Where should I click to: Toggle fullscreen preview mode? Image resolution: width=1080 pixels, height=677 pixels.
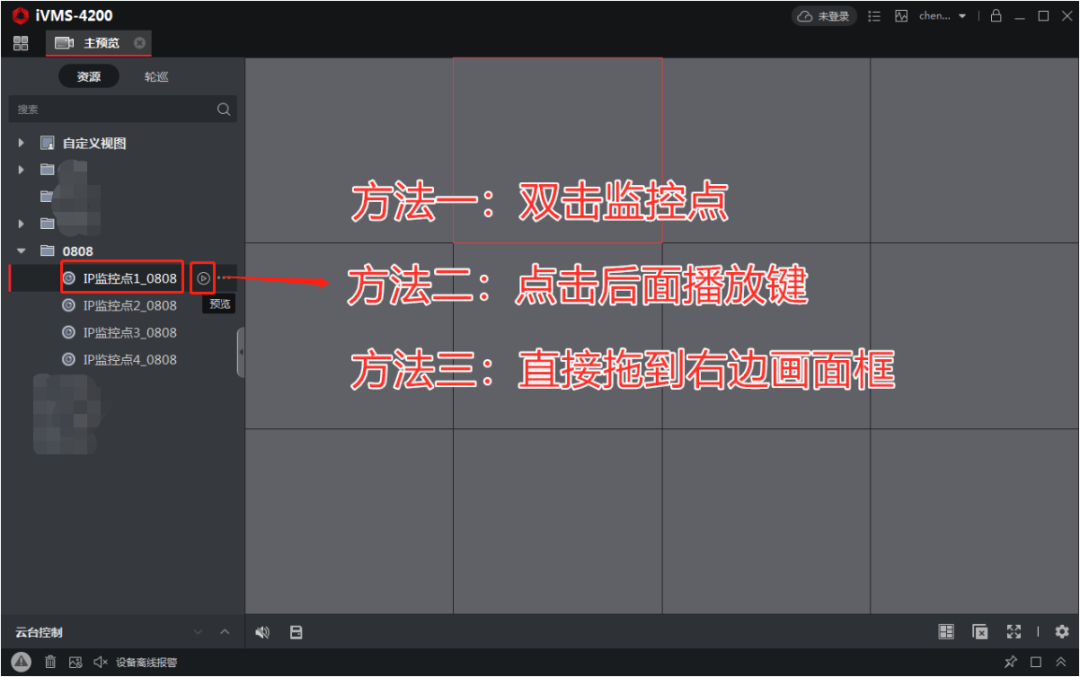tap(1013, 631)
